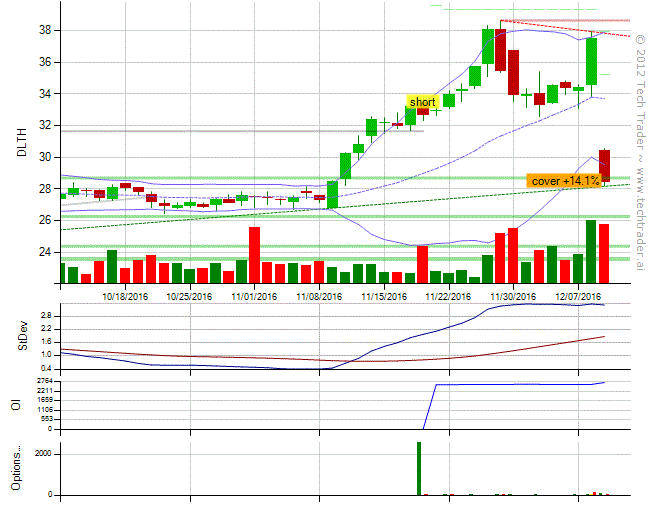This screenshot has width=657, height=514.
Task: Click the 38 price level on the y-axis
Action: (45, 30)
